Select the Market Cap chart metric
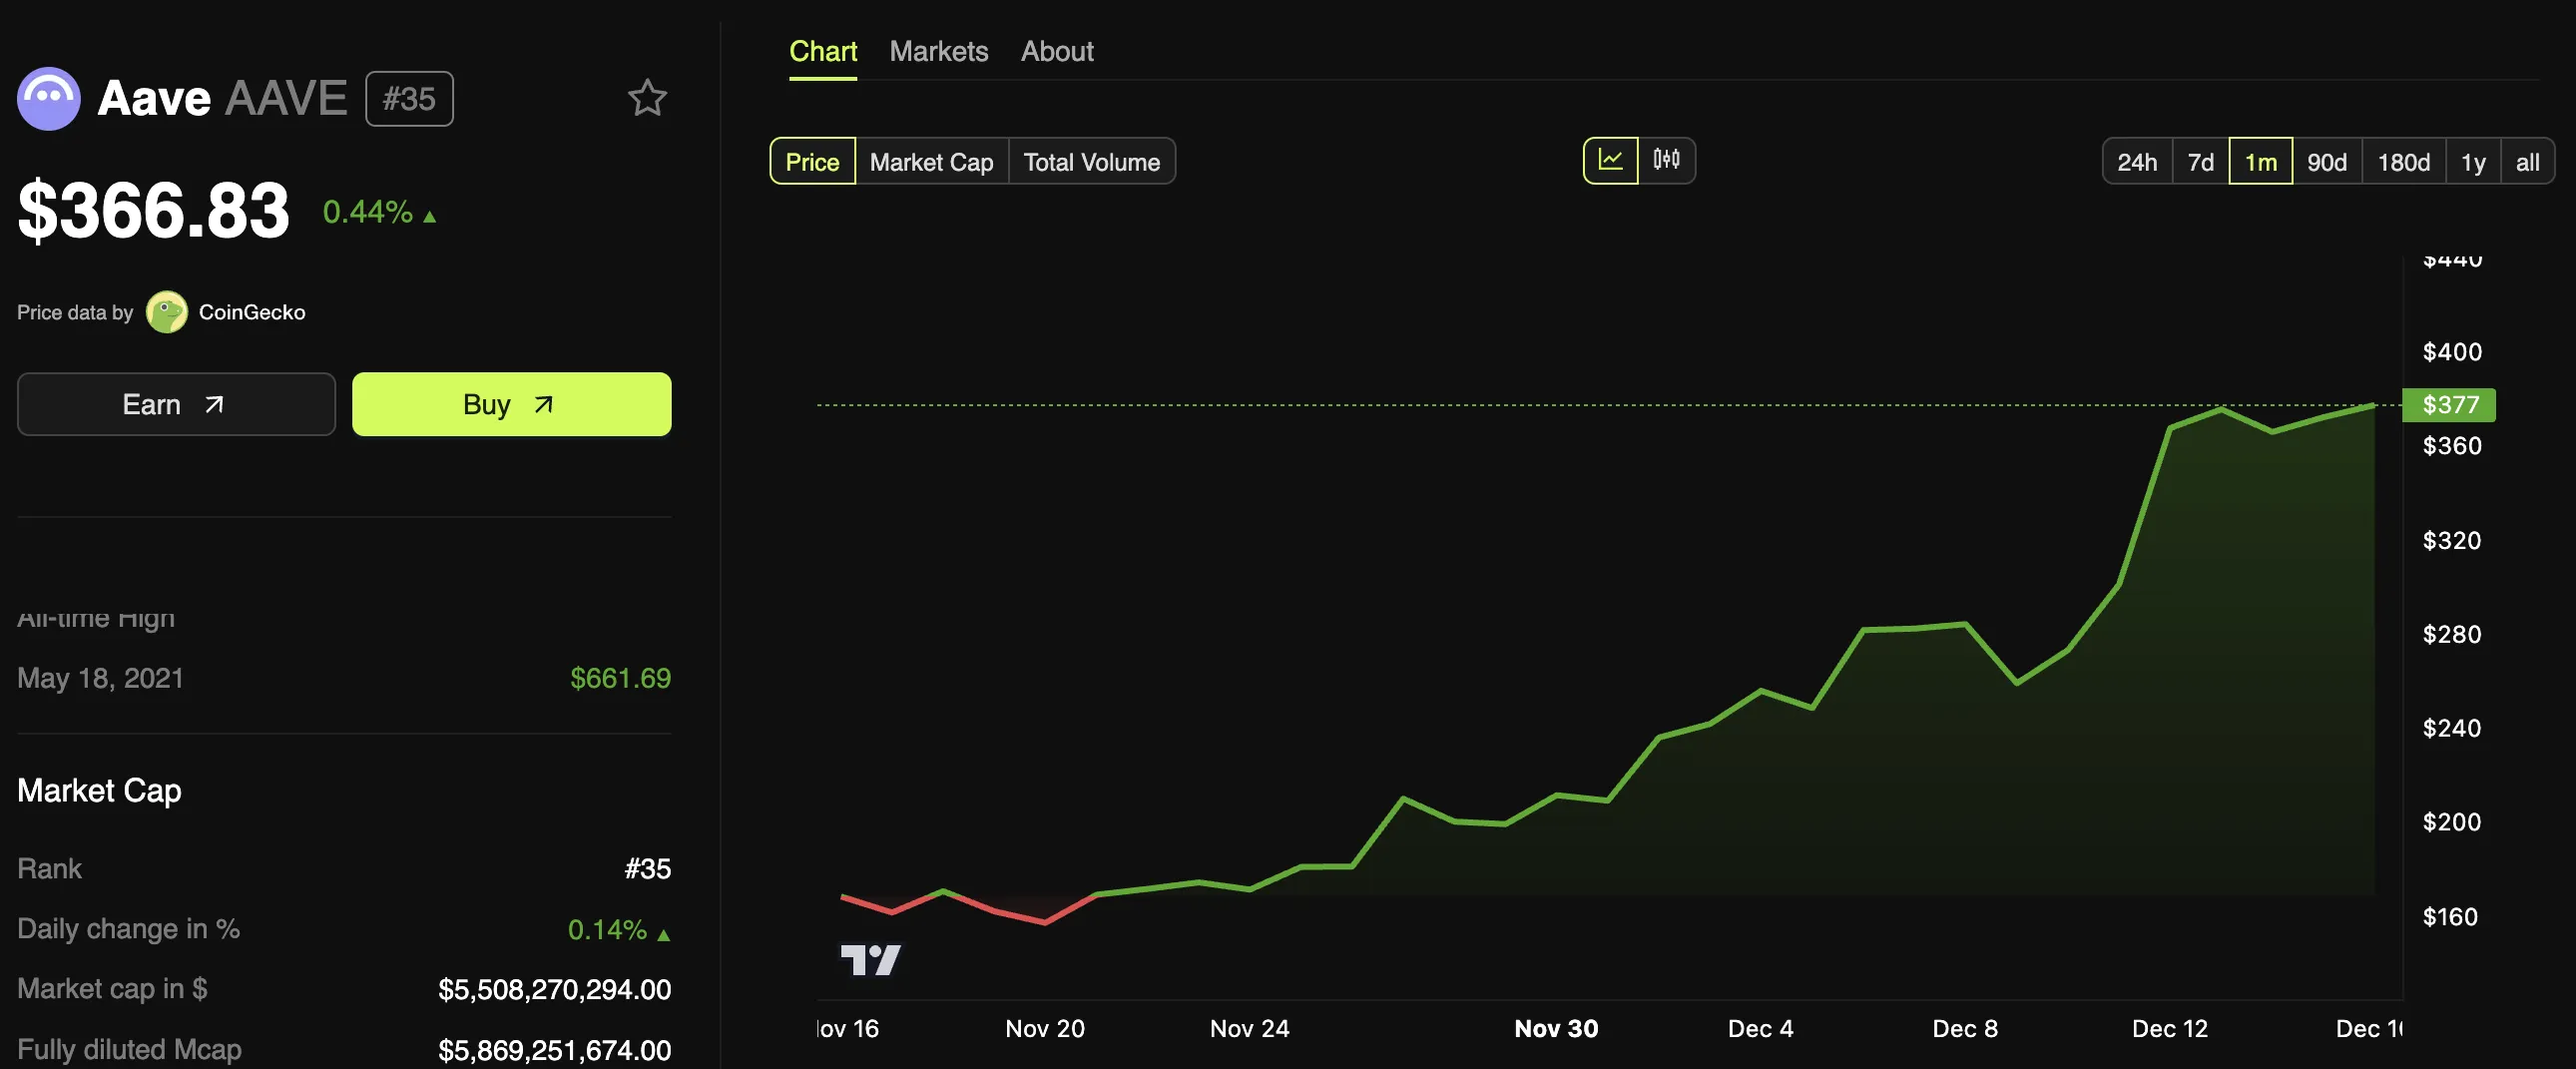The image size is (2576, 1069). pos(931,161)
